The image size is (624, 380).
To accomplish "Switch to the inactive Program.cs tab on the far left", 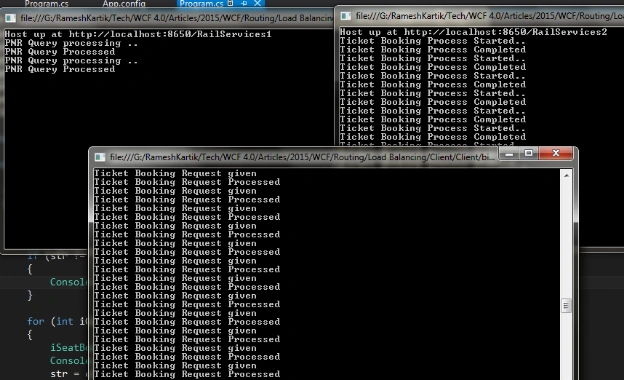I will coord(46,4).
